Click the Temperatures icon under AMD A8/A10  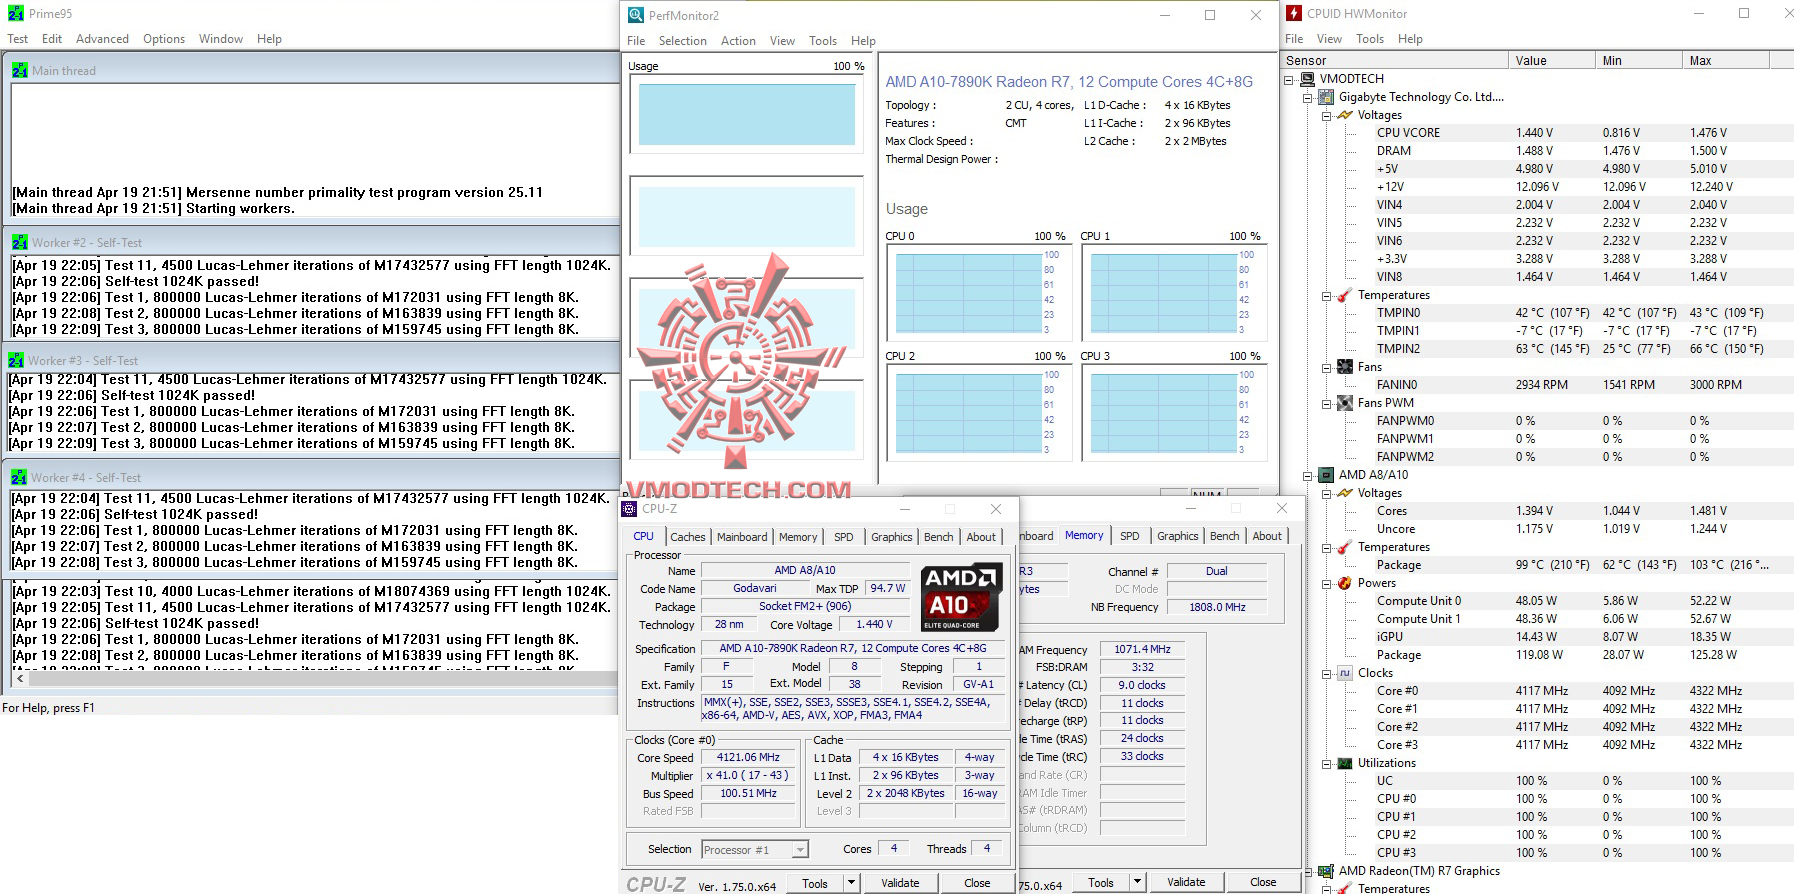pyautogui.click(x=1345, y=547)
